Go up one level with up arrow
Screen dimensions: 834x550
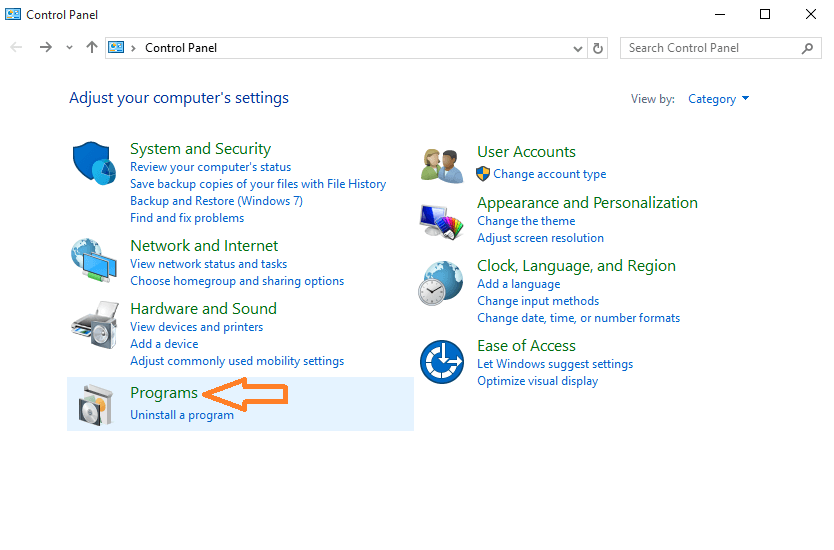pos(92,47)
